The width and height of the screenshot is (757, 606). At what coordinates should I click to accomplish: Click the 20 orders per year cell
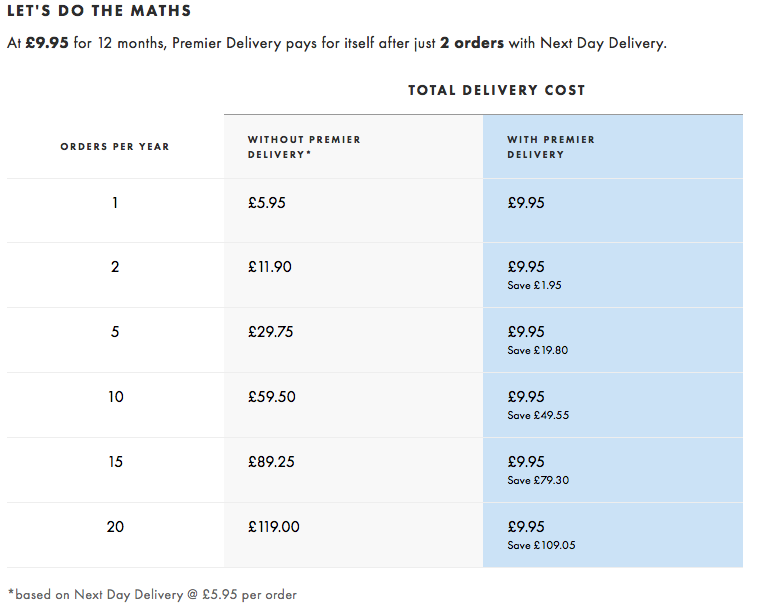pyautogui.click(x=115, y=527)
